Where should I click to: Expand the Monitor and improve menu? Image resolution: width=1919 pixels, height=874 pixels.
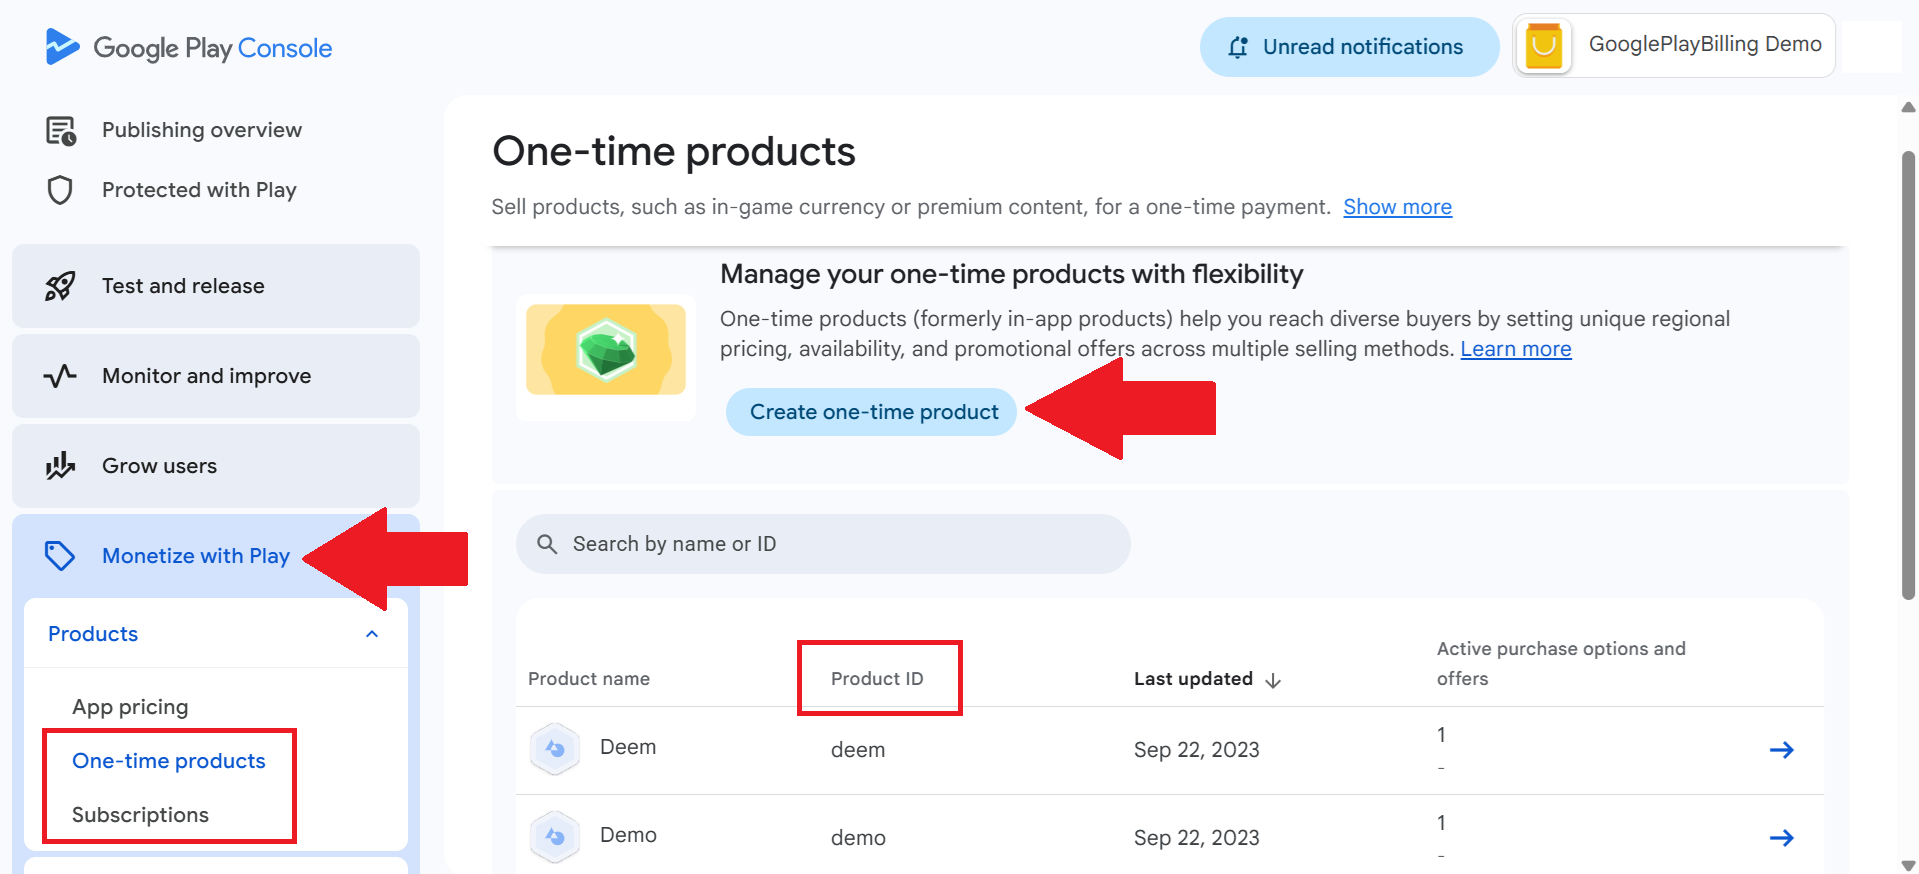pyautogui.click(x=216, y=376)
